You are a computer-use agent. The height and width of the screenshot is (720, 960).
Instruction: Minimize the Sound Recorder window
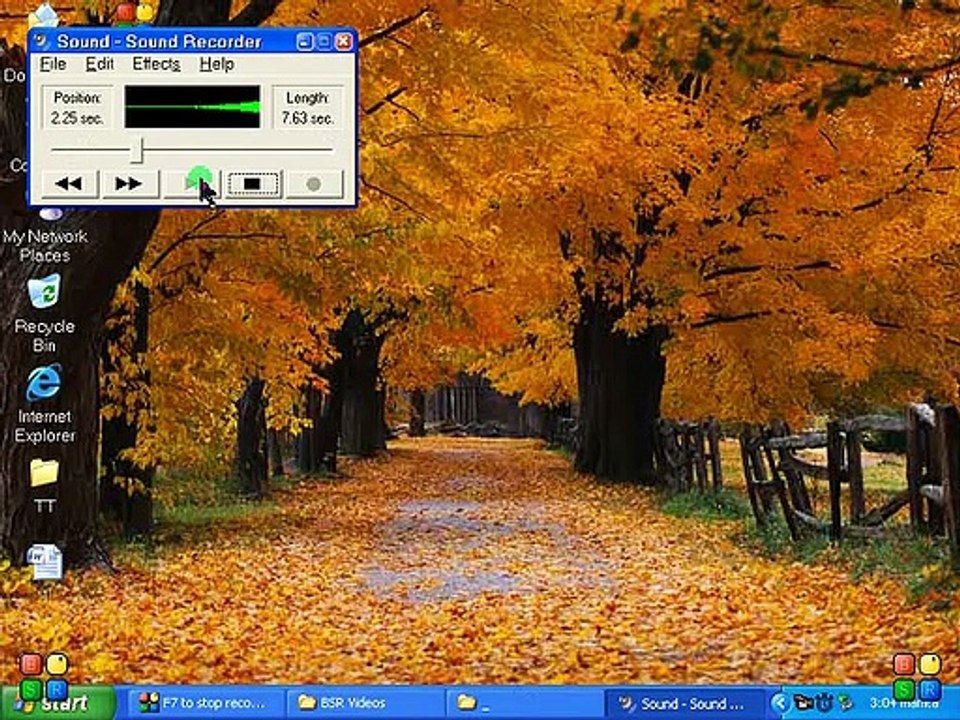pos(305,41)
